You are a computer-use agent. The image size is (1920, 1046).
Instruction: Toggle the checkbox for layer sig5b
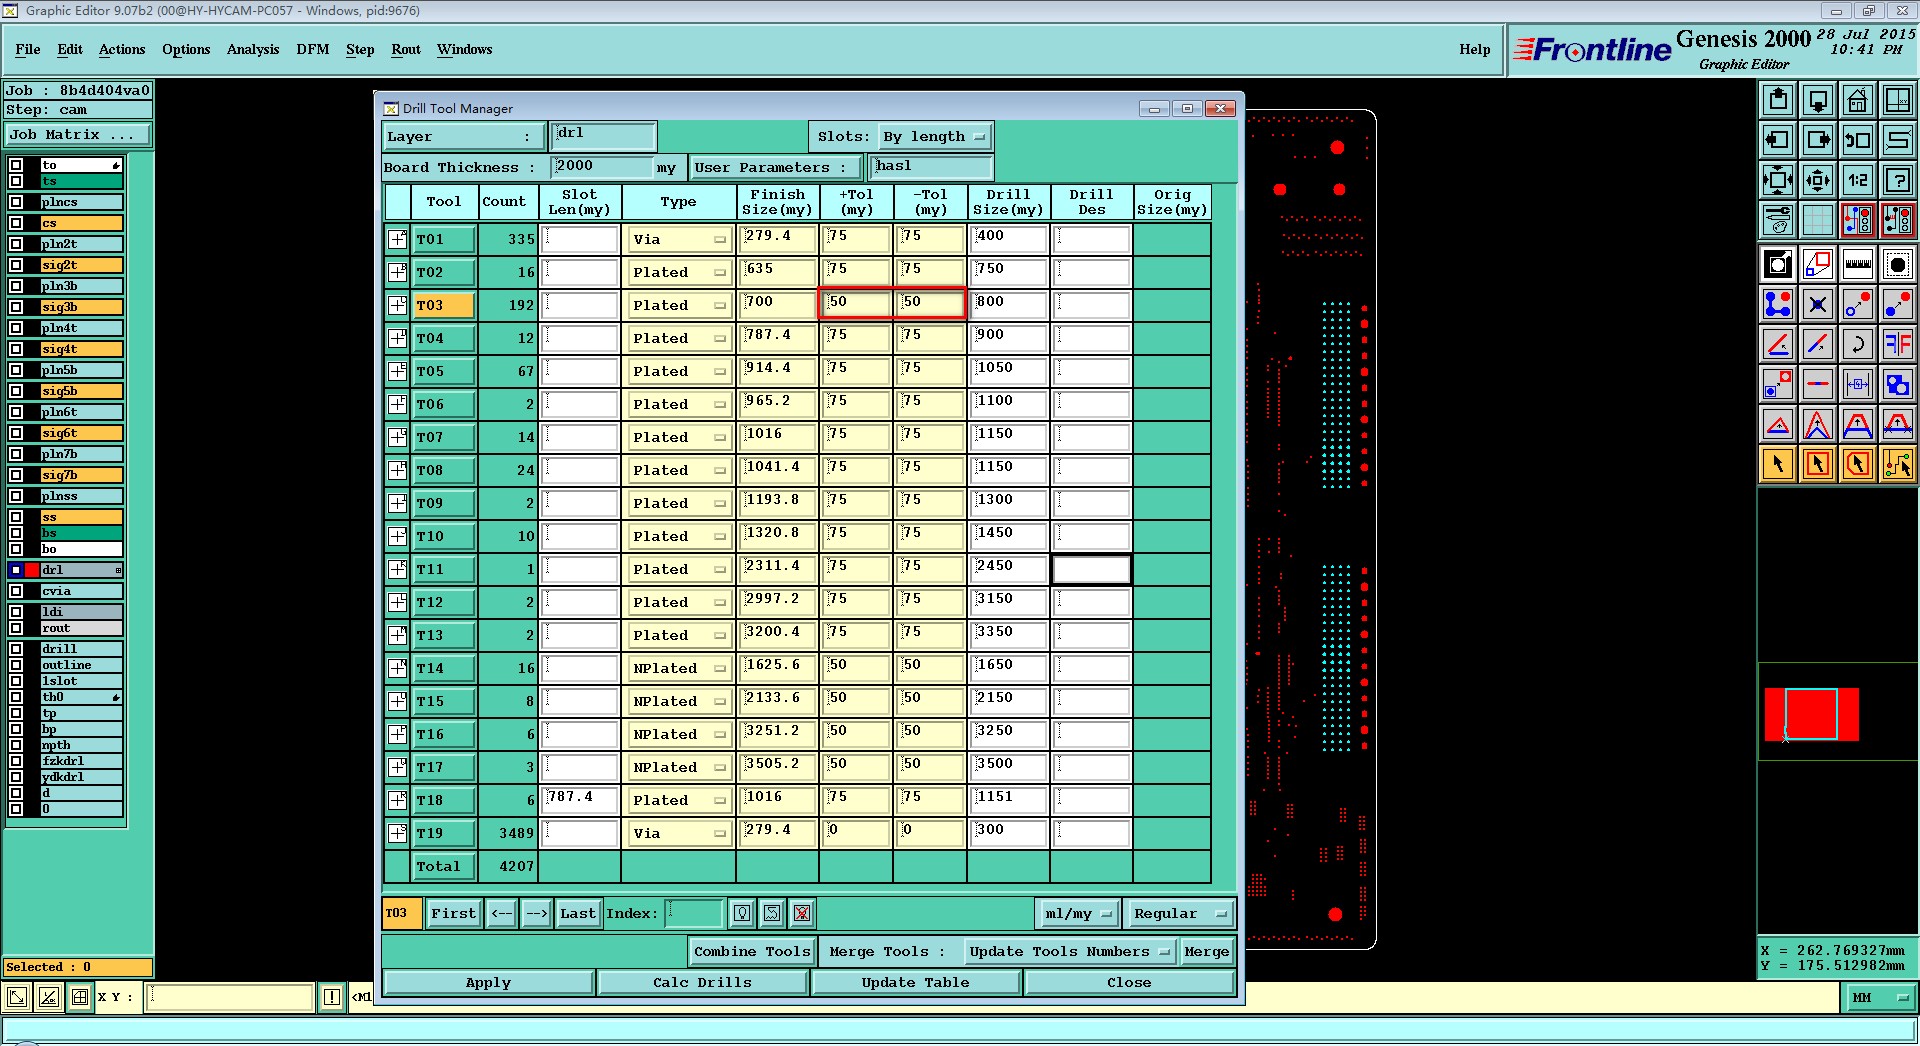click(16, 391)
